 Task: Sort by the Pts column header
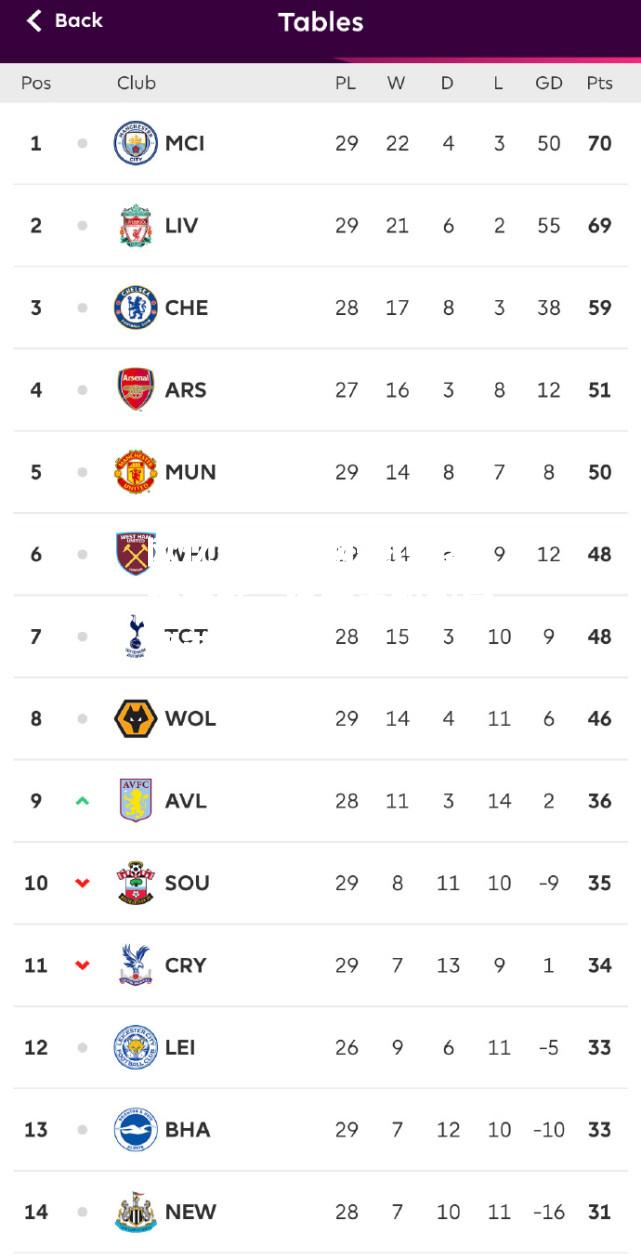599,83
